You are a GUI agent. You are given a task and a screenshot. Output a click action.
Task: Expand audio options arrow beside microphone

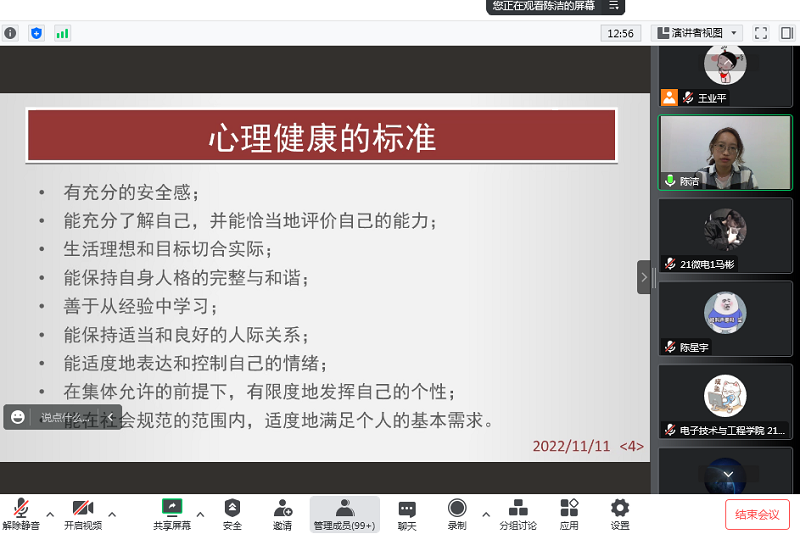tap(50, 515)
